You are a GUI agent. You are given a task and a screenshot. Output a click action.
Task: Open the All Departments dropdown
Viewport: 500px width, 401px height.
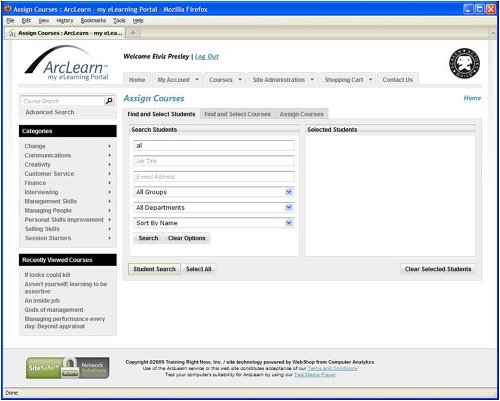(214, 207)
